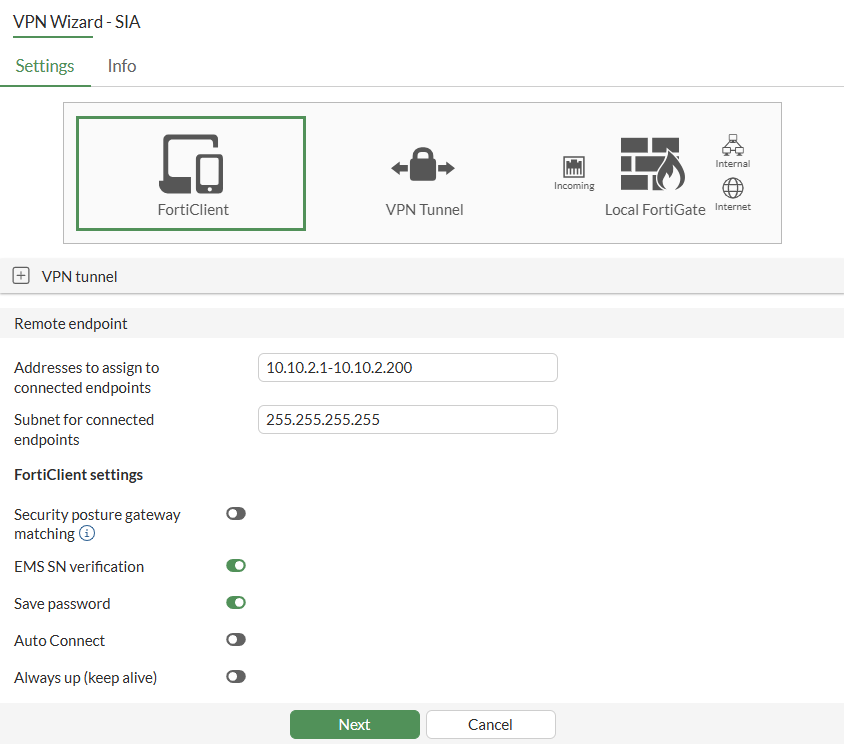
Task: Edit the addresses to assign field
Action: coord(407,367)
